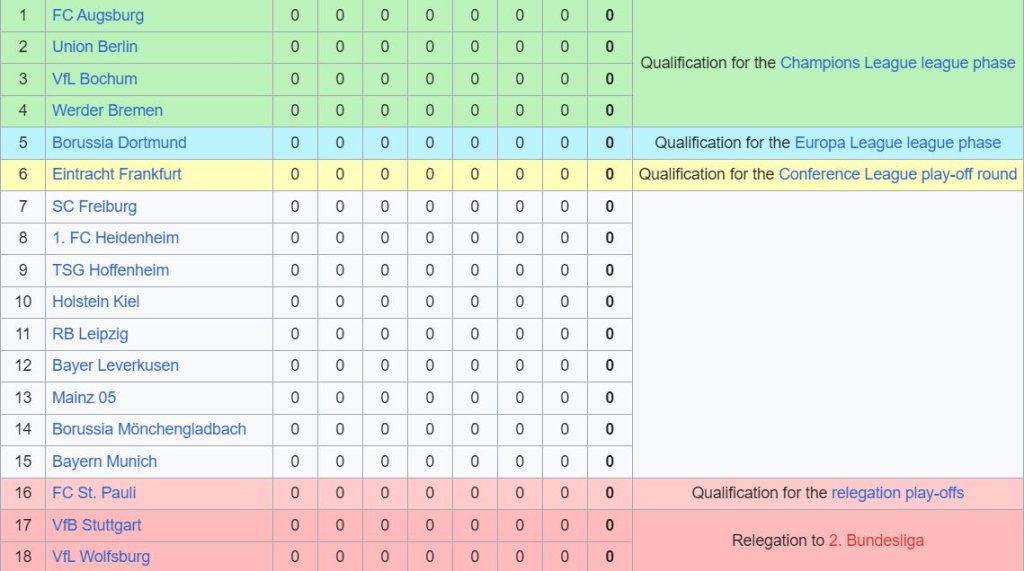This screenshot has width=1024, height=571.
Task: Click Bayer Leverkusen team link
Action: (x=115, y=366)
